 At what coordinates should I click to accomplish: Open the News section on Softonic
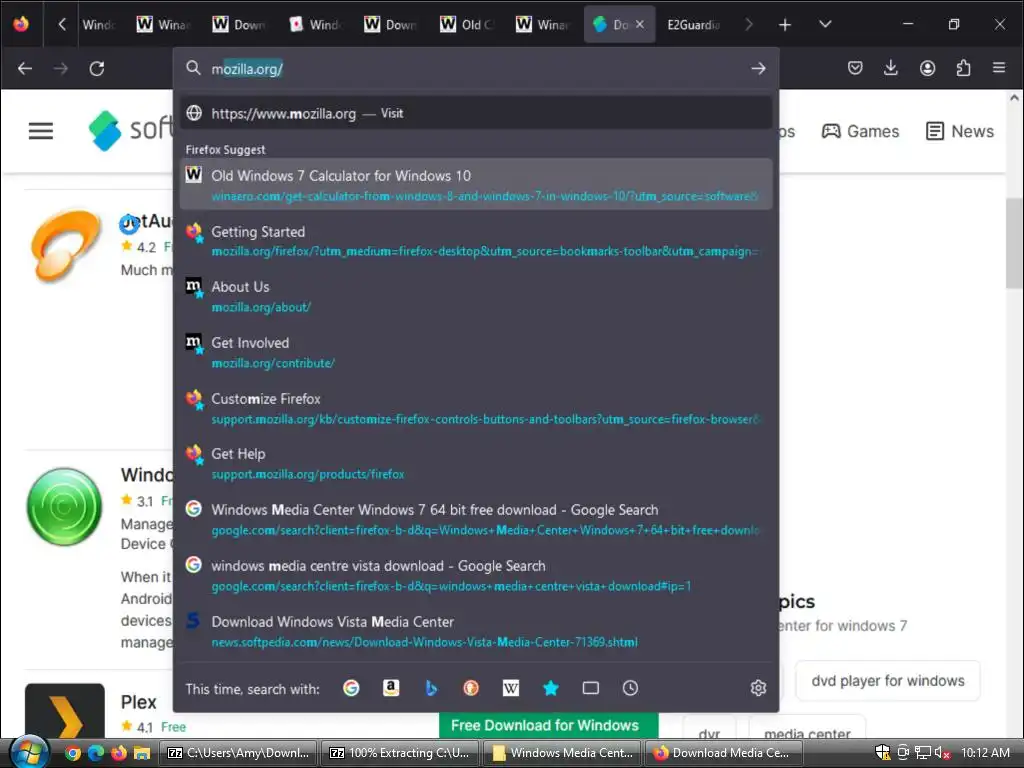(960, 131)
